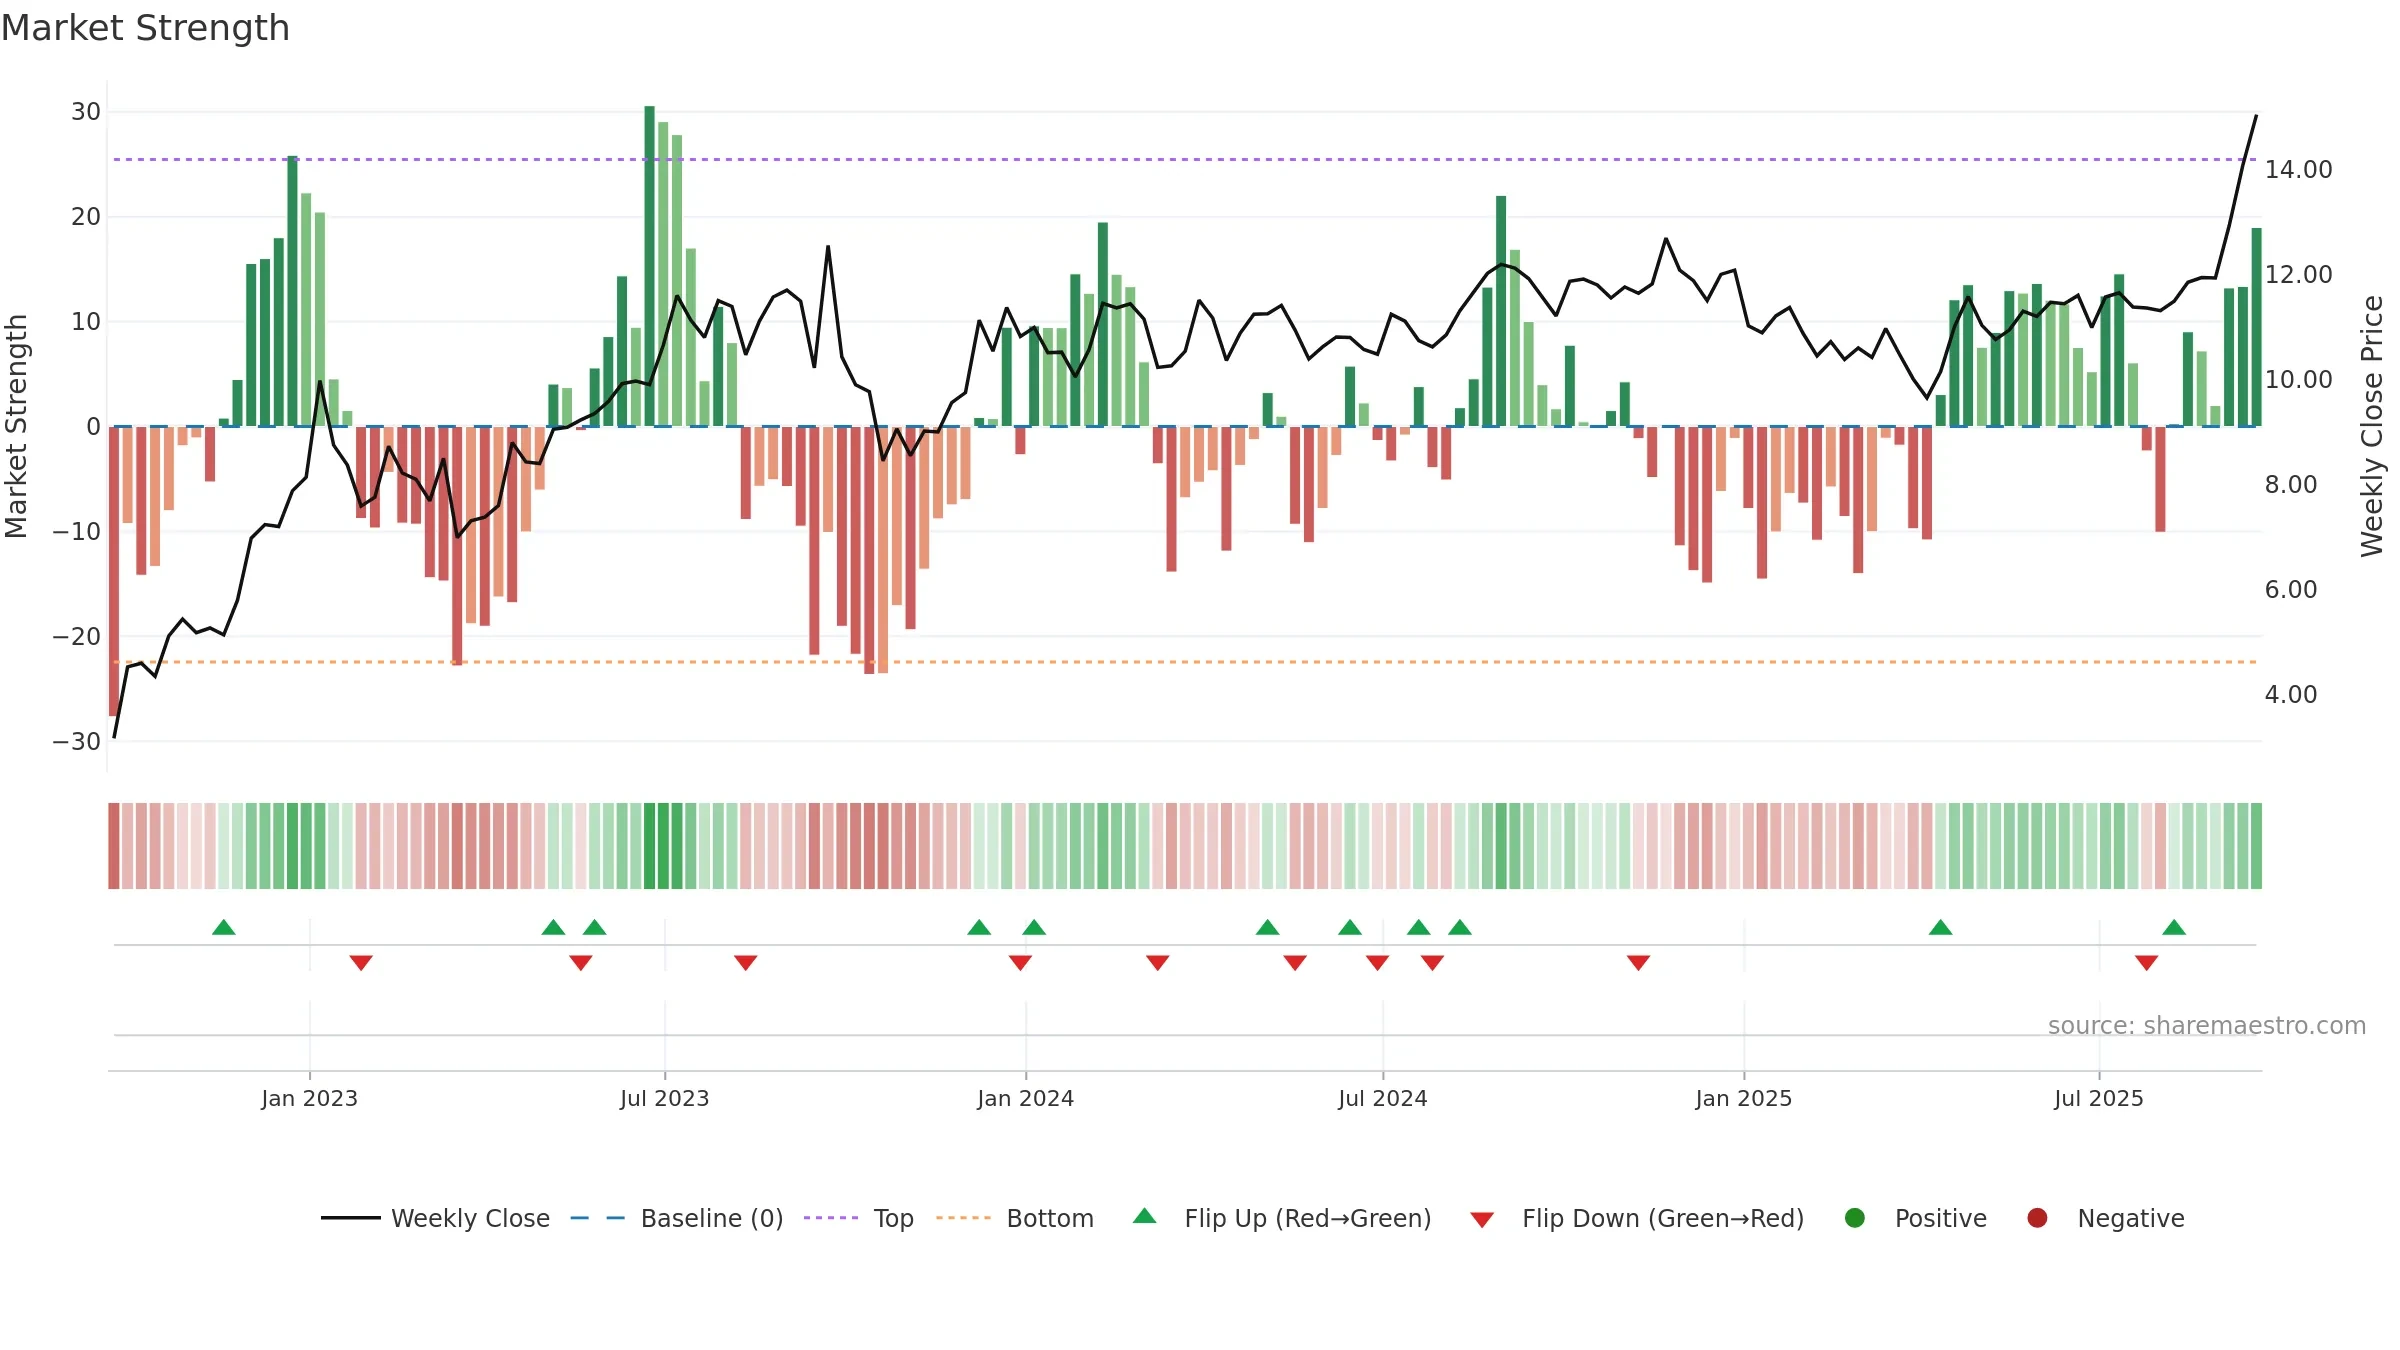
Task: Select the lone flip-up marker between Jan 2025 and Jul 2025
Action: coord(1941,927)
